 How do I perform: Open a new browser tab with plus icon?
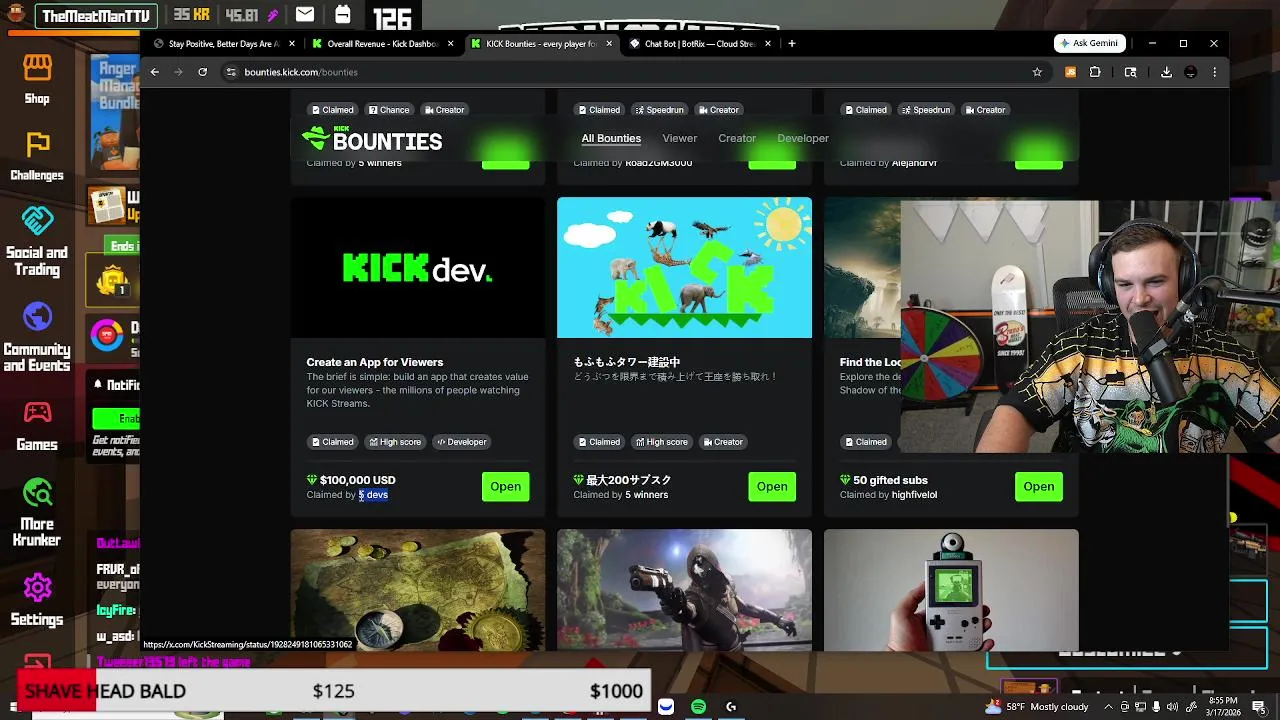pos(791,43)
